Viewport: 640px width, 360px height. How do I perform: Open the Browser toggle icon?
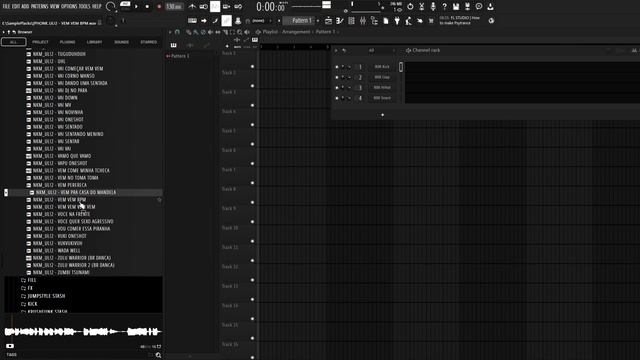pos(374,20)
